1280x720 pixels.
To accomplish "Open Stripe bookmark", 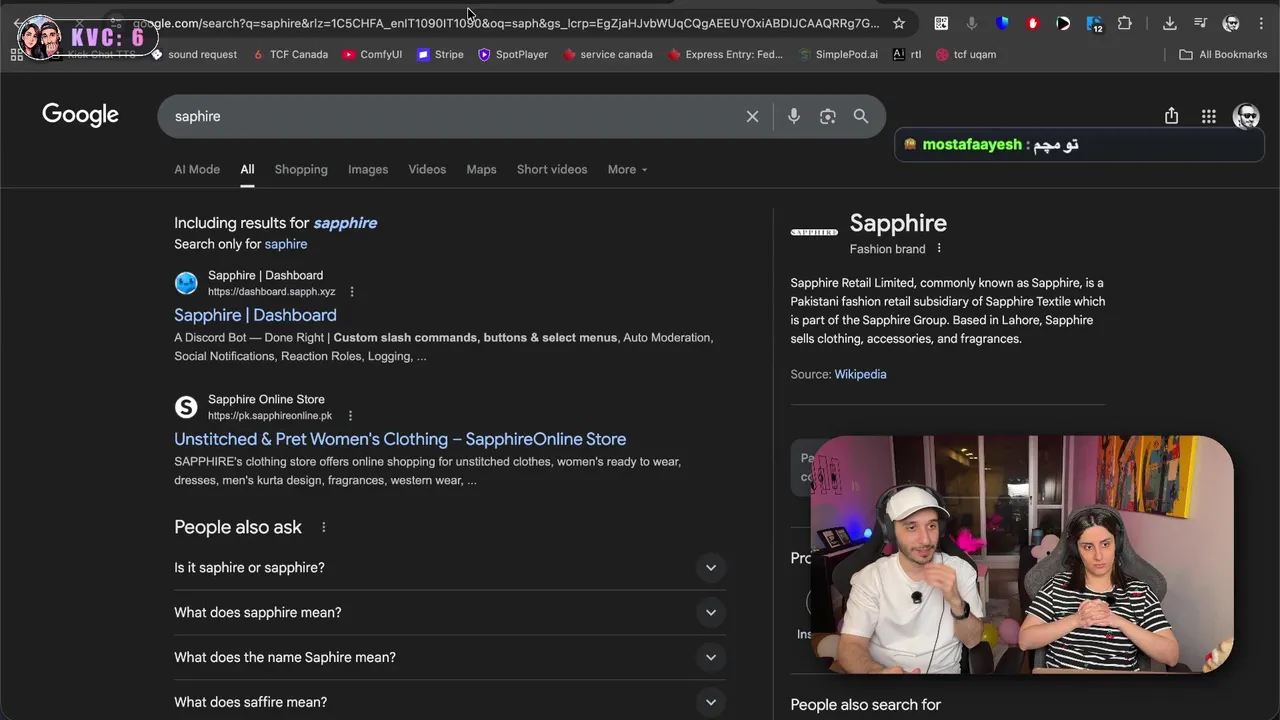I will [440, 54].
